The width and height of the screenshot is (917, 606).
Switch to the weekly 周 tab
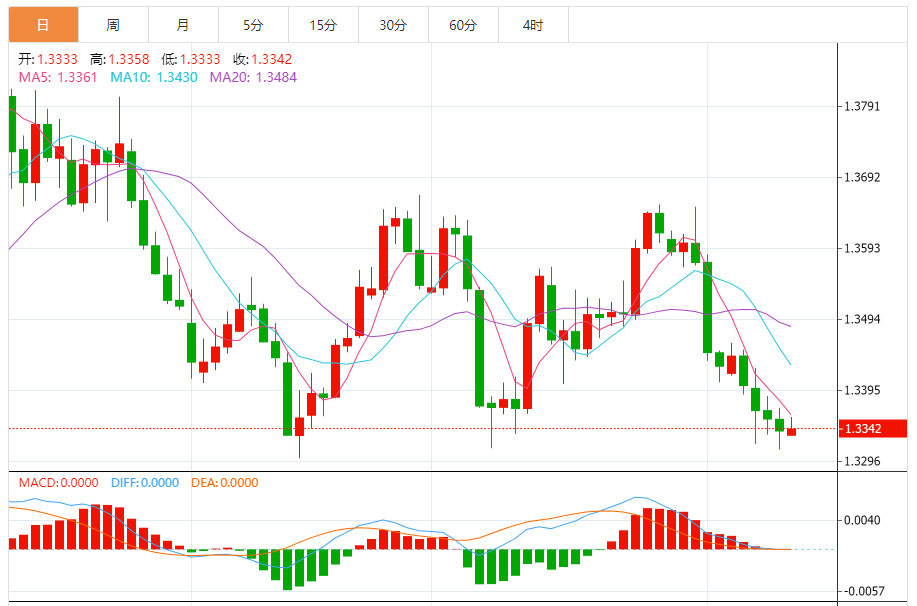point(113,25)
